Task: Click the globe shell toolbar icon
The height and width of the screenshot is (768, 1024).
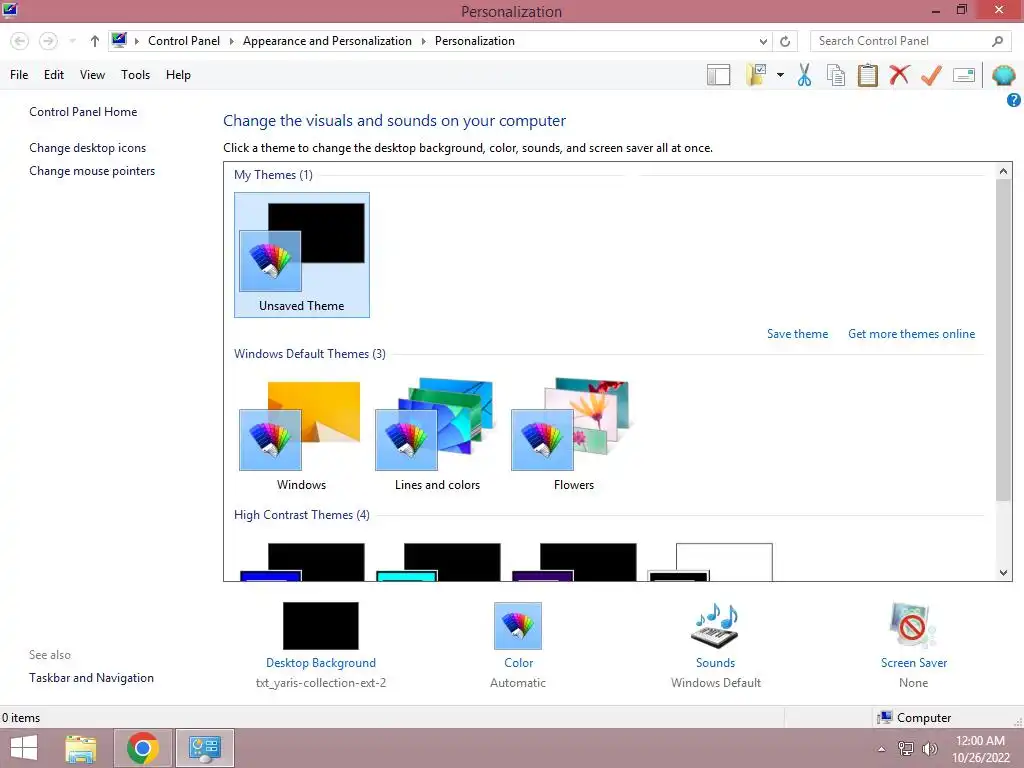Action: (x=1004, y=75)
